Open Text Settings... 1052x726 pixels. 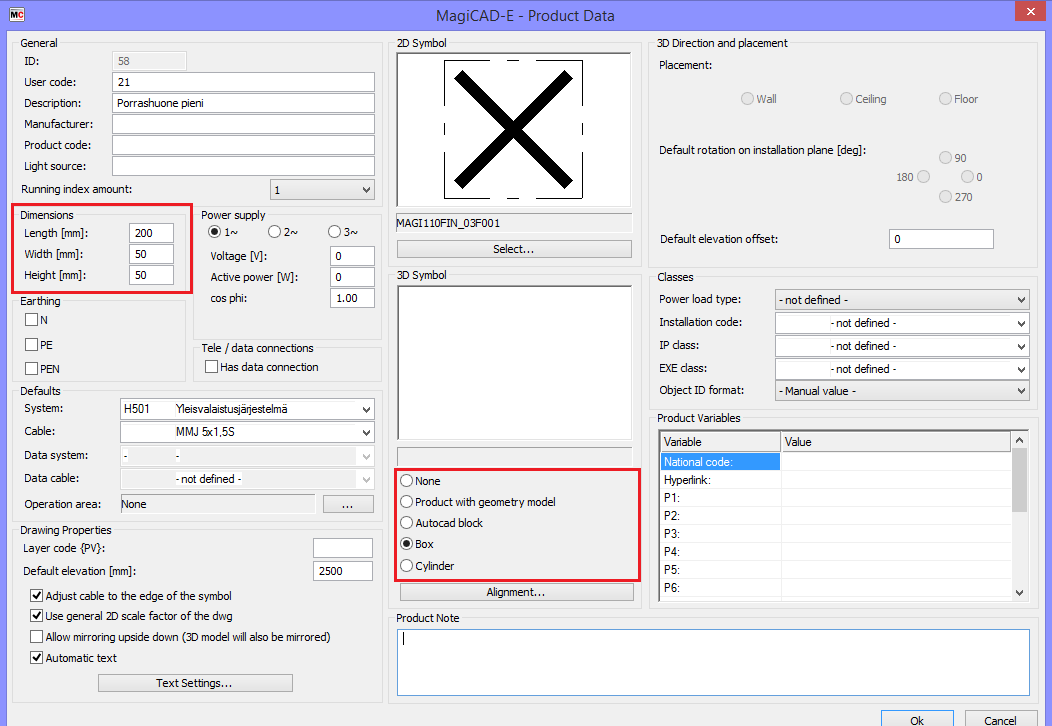point(195,683)
